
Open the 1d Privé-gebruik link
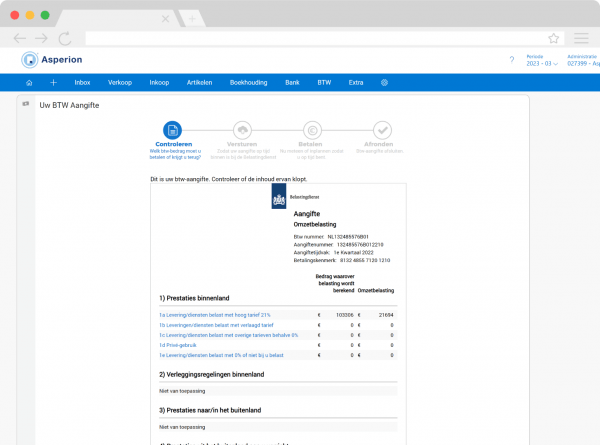[x=178, y=345]
